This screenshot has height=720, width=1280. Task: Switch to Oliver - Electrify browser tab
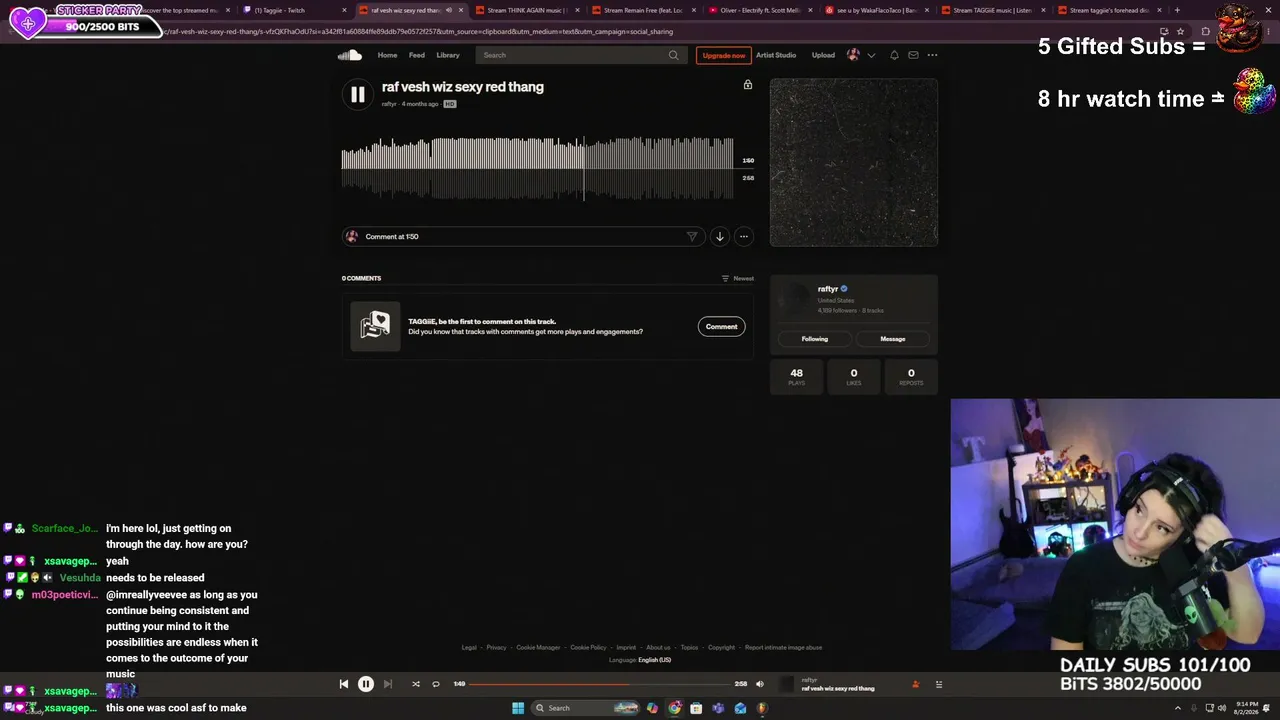[x=760, y=10]
